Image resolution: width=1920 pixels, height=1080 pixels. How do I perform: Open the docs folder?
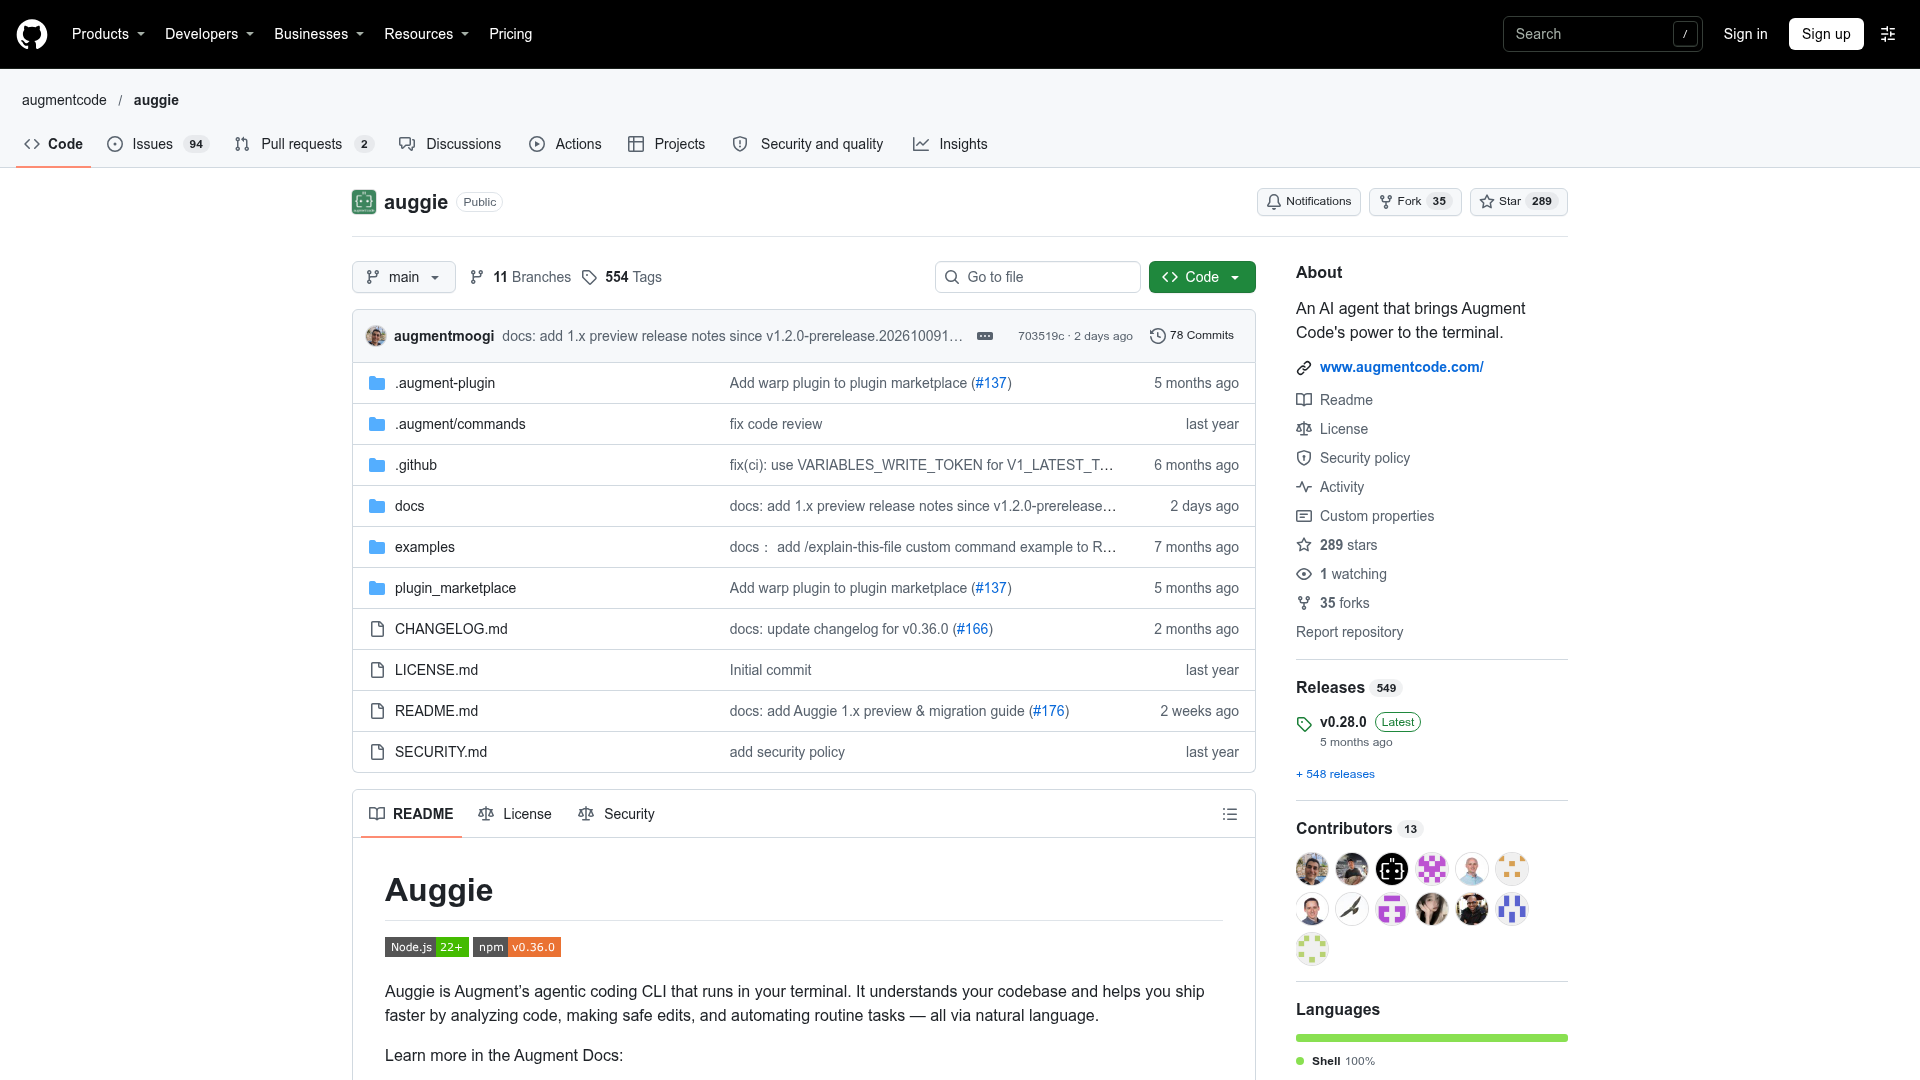coord(409,506)
